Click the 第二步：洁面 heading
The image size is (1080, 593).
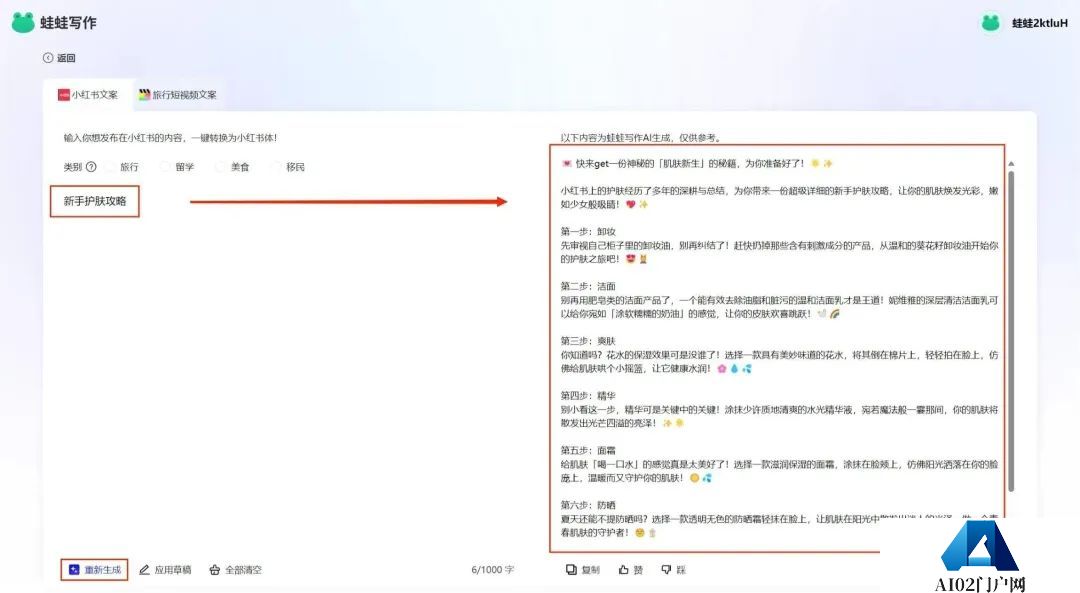tap(588, 286)
